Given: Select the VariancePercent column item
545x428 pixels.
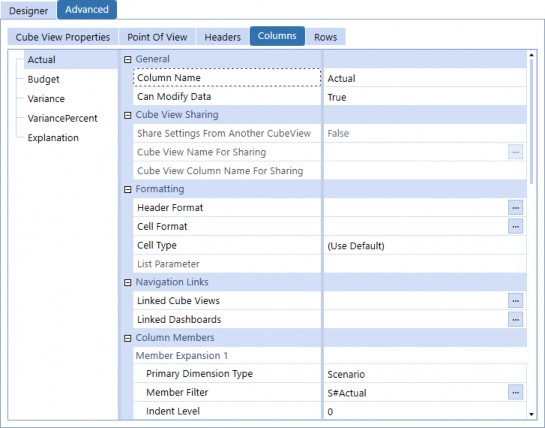Looking at the screenshot, I should pos(63,118).
